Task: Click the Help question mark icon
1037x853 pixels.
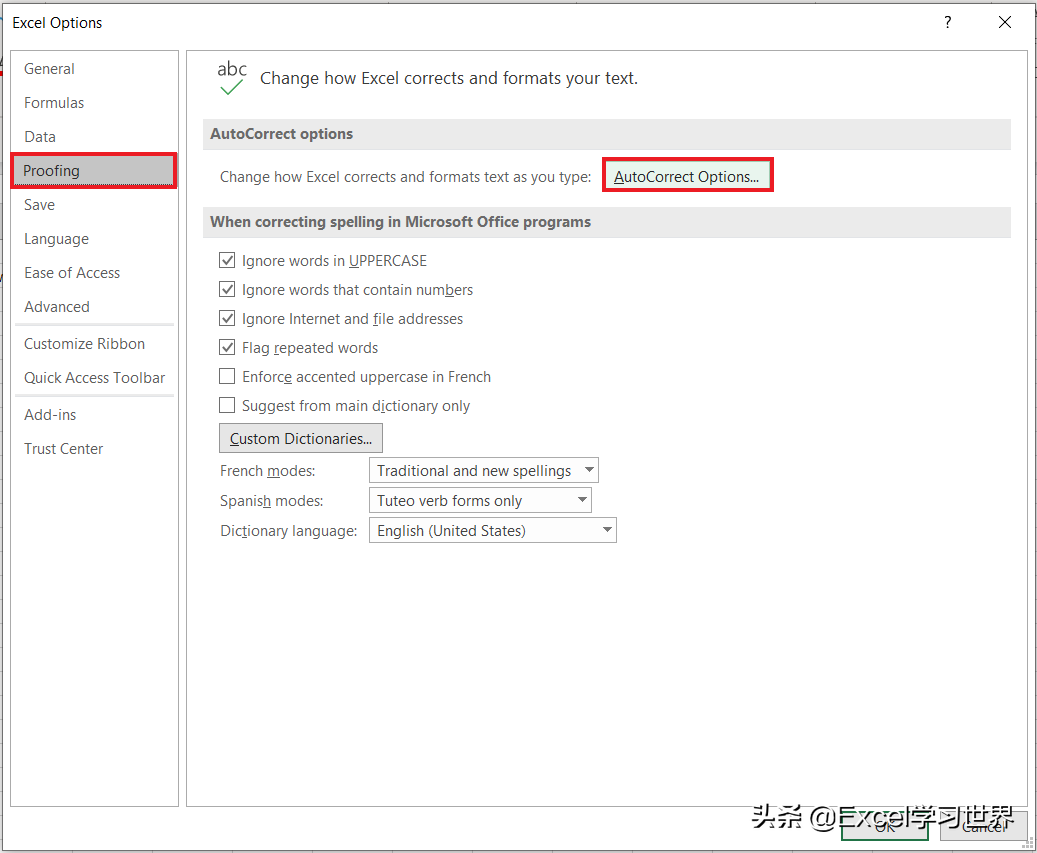Action: 948,22
